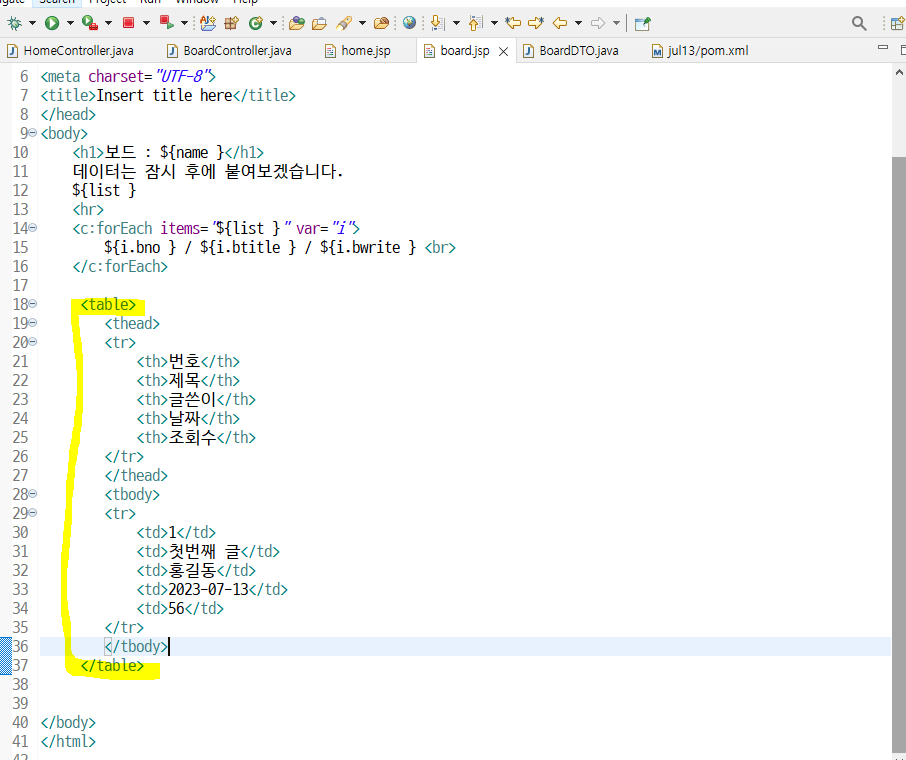Image resolution: width=906 pixels, height=760 pixels.
Task: Open the New Java class dropdown arrow
Action: [x=273, y=23]
